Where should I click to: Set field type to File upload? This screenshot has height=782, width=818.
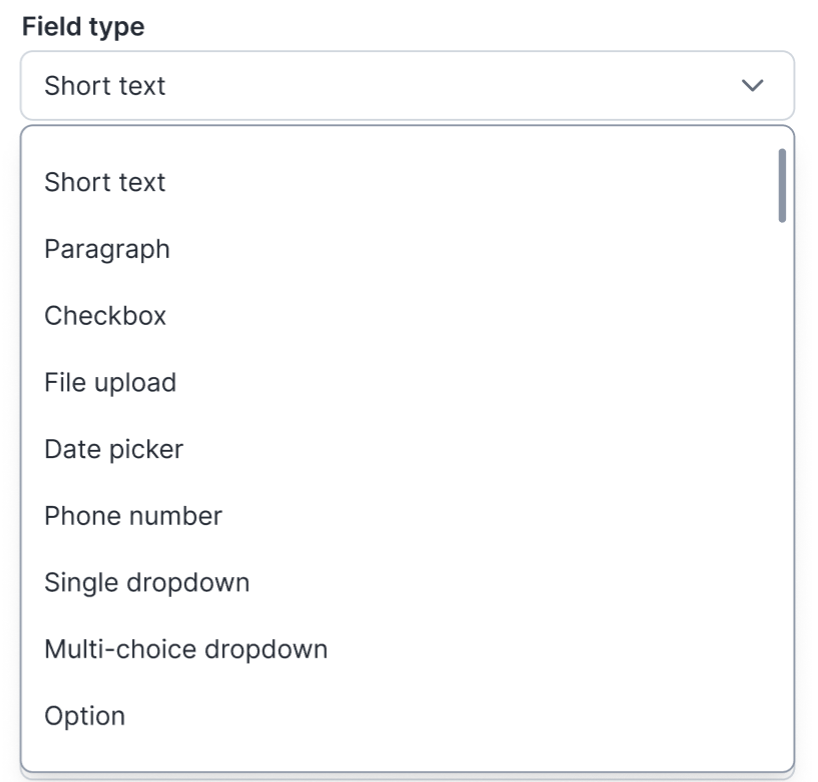pos(110,383)
